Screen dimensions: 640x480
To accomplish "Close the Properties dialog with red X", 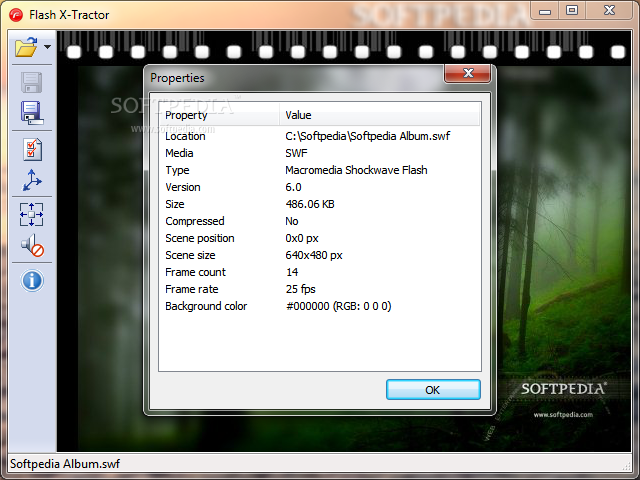I will click(x=468, y=73).
